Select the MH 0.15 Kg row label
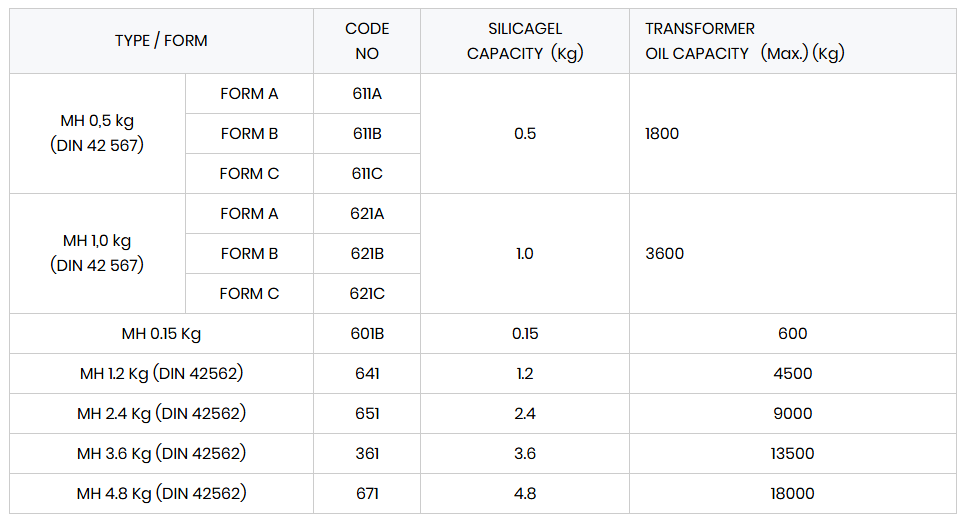 point(161,333)
